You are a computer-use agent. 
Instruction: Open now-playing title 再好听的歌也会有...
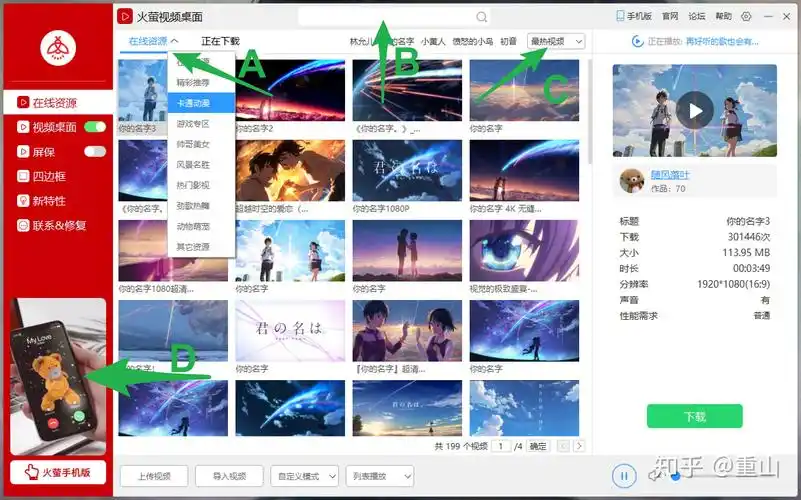(722, 41)
